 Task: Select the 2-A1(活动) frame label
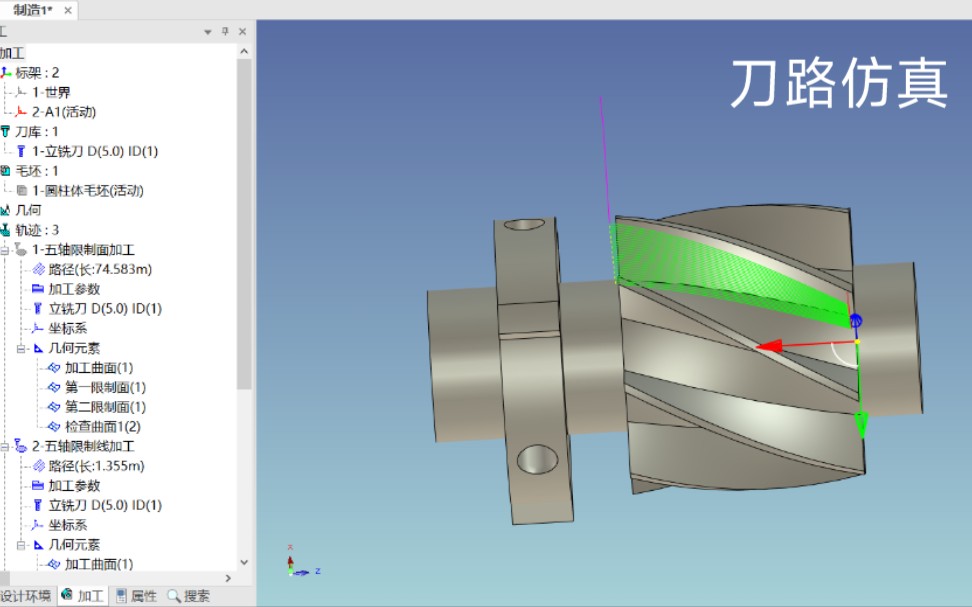tap(64, 112)
